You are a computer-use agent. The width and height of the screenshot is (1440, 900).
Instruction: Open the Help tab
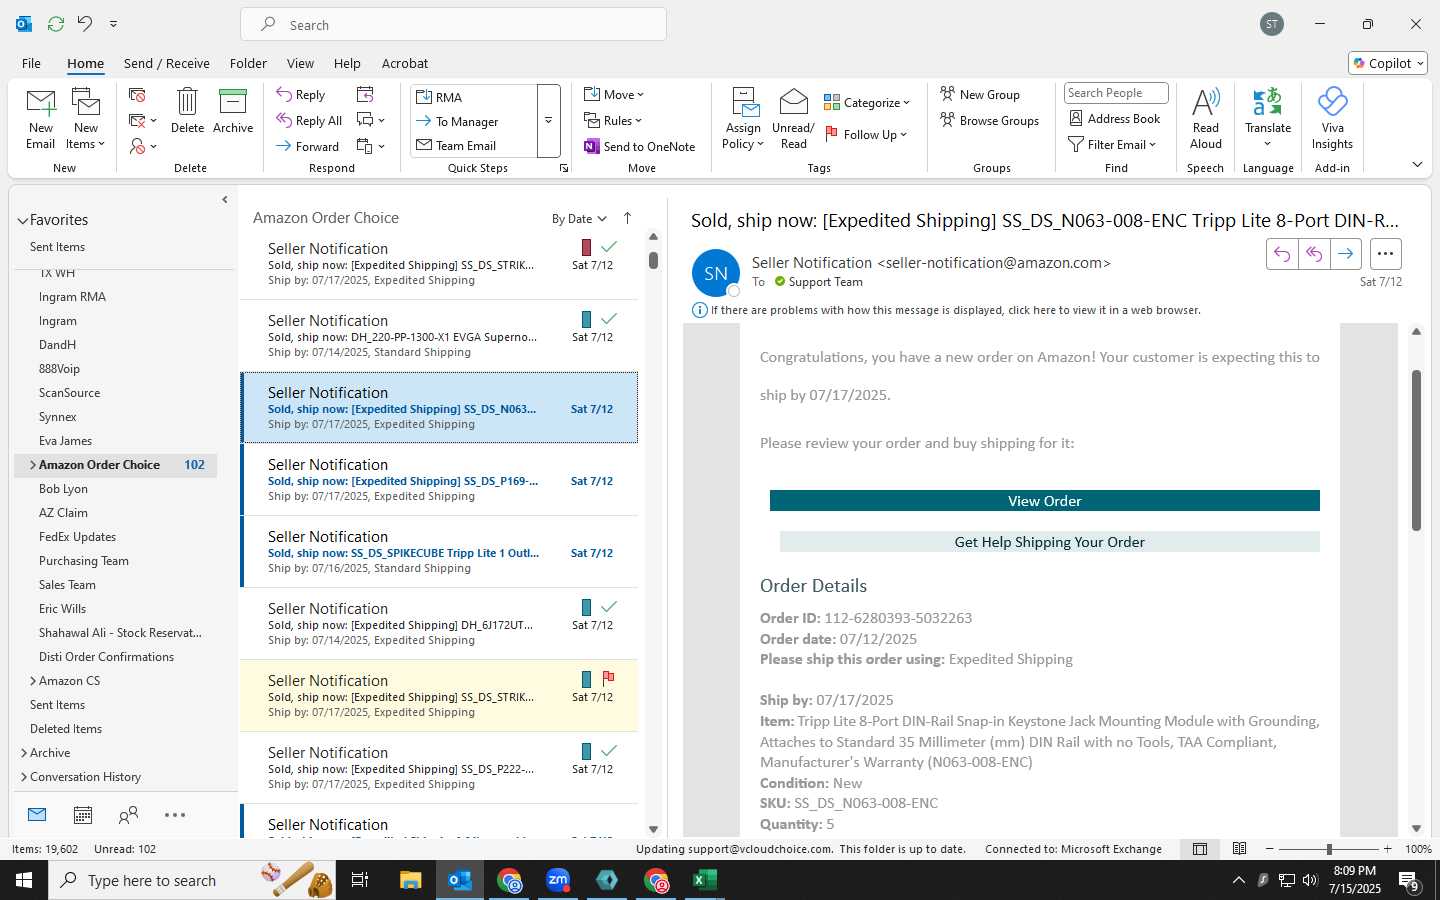pyautogui.click(x=347, y=63)
